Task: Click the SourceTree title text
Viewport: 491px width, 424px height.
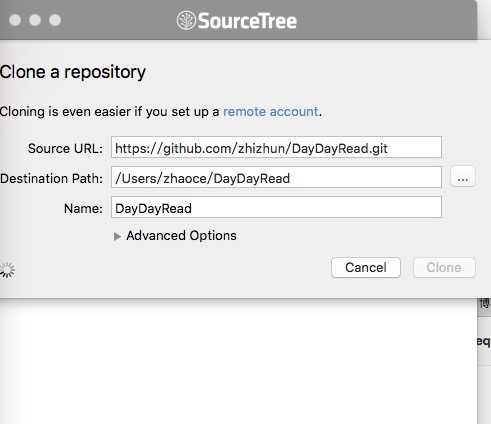Action: pos(247,21)
